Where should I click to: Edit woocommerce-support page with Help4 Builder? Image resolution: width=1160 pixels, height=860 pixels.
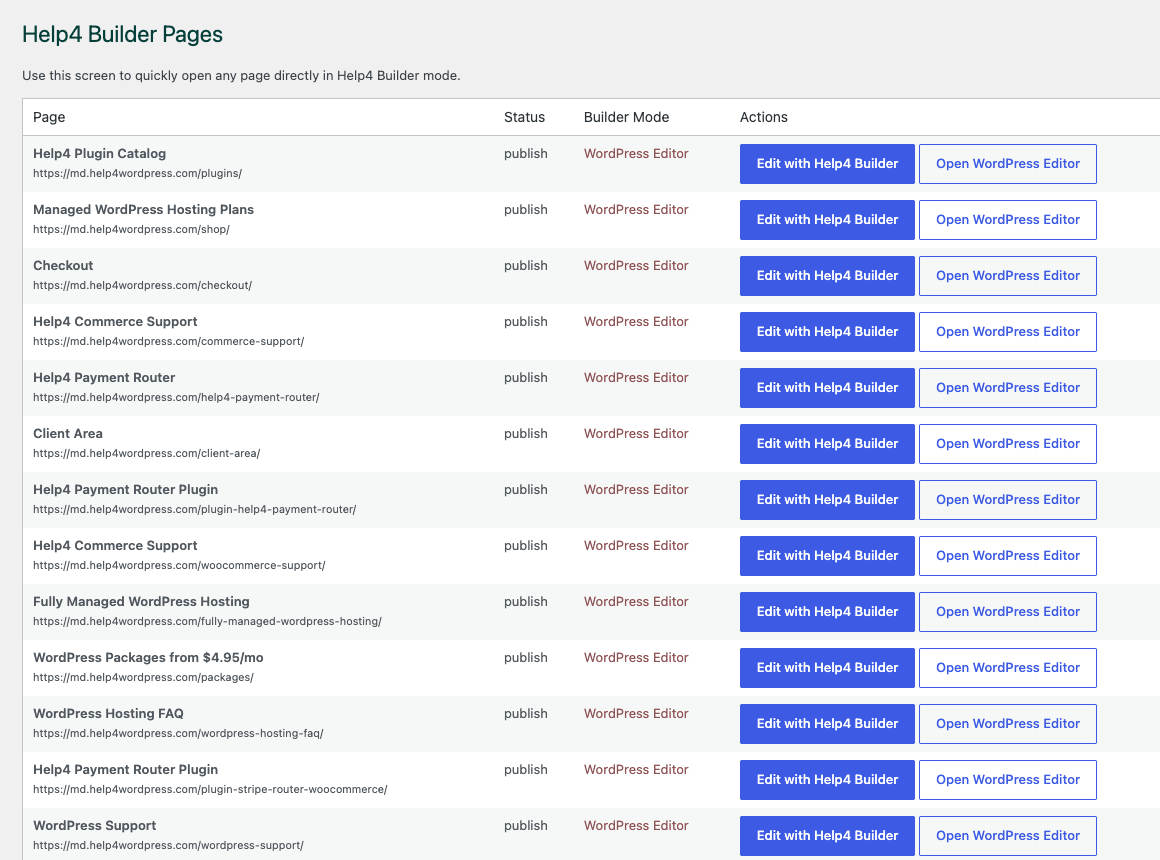tap(827, 556)
